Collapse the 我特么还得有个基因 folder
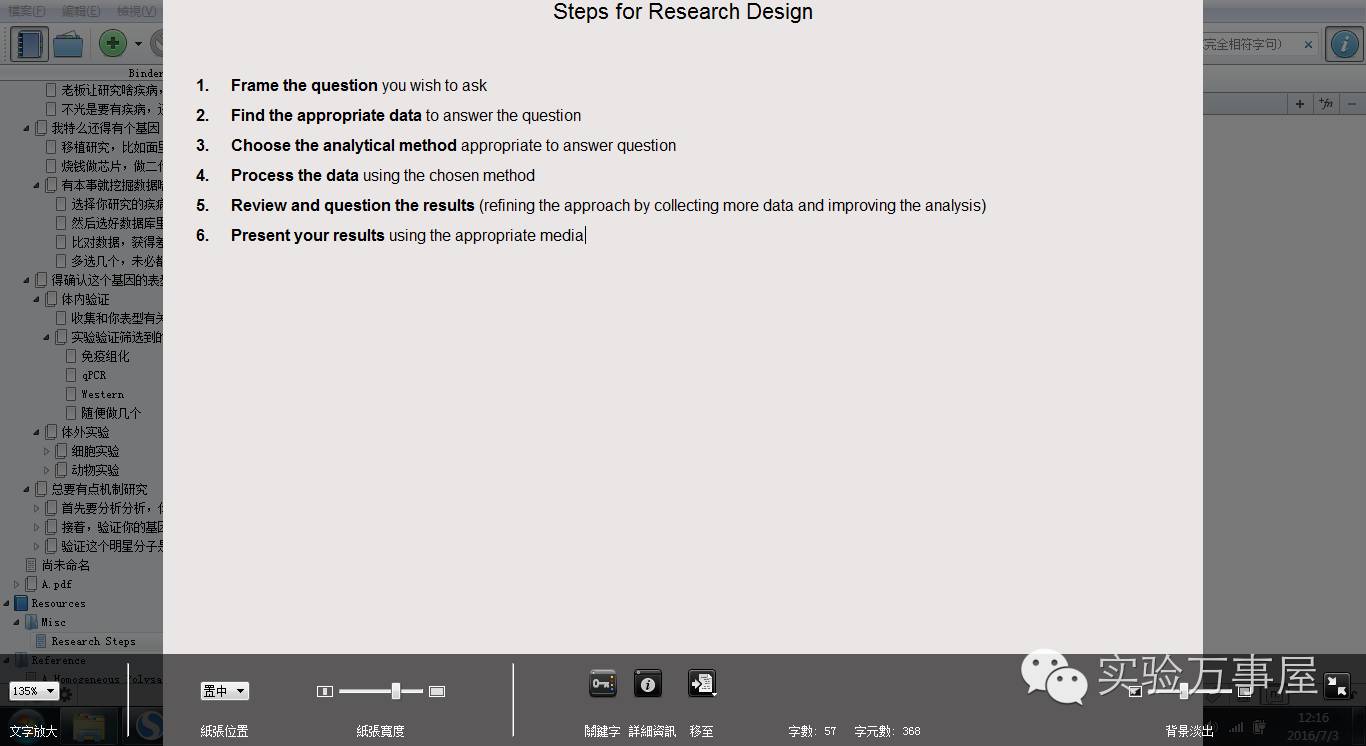This screenshot has width=1366, height=746. click(27, 128)
